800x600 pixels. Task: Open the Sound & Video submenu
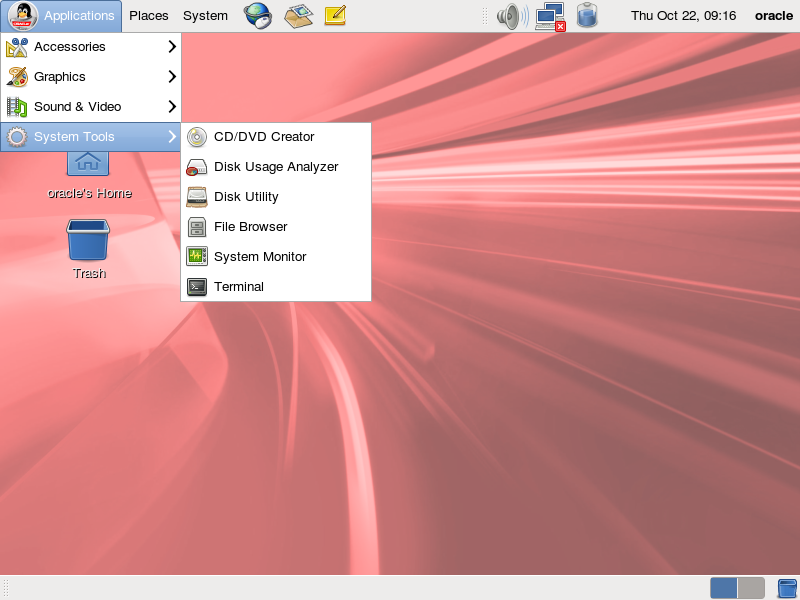(x=91, y=107)
